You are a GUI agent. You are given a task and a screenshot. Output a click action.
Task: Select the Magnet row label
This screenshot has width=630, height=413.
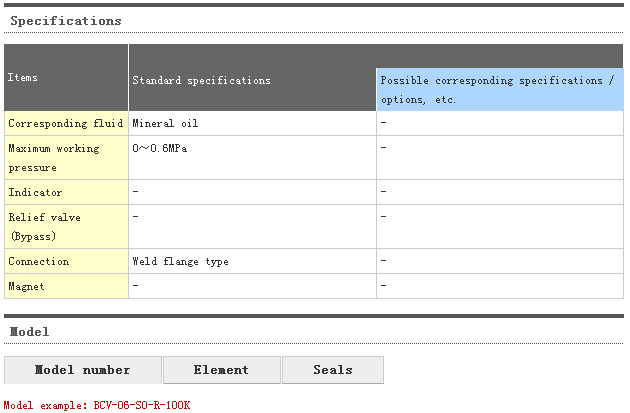[26, 286]
